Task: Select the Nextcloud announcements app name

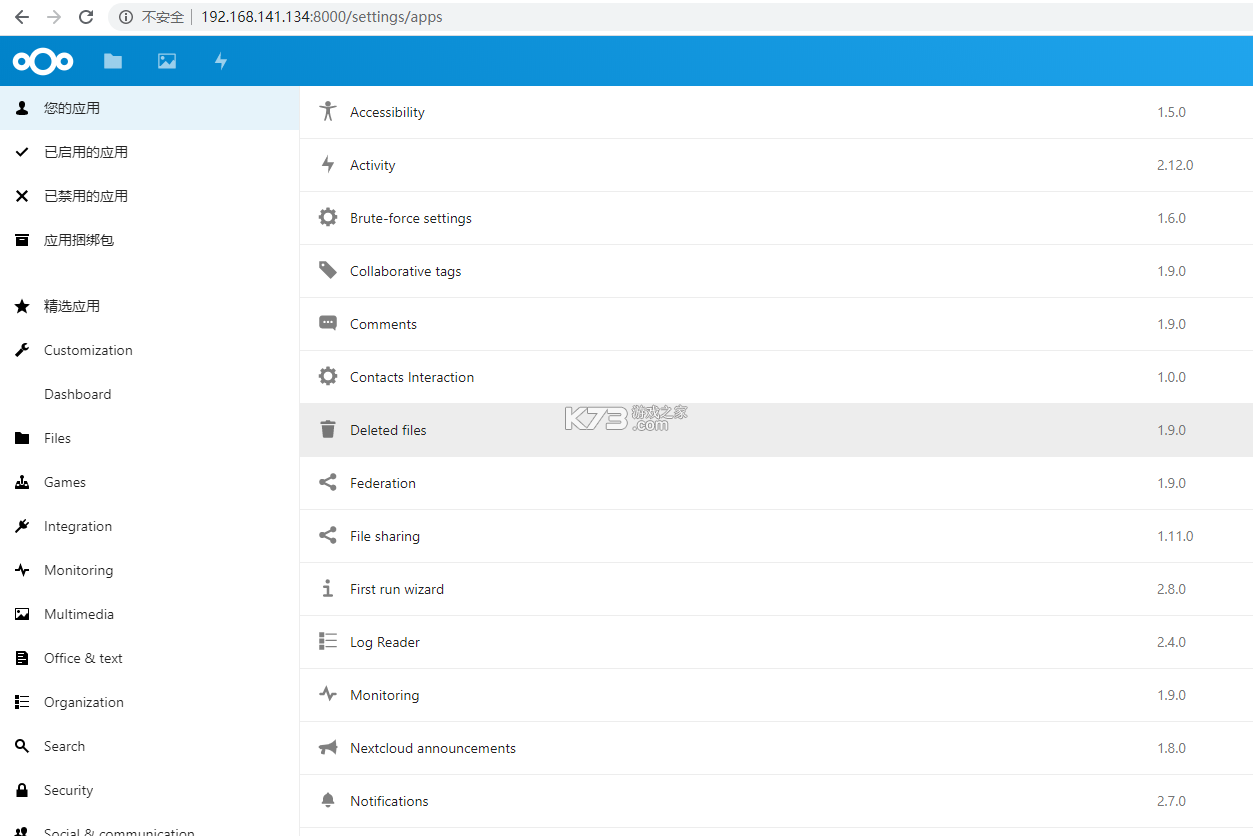Action: pyautogui.click(x=433, y=748)
